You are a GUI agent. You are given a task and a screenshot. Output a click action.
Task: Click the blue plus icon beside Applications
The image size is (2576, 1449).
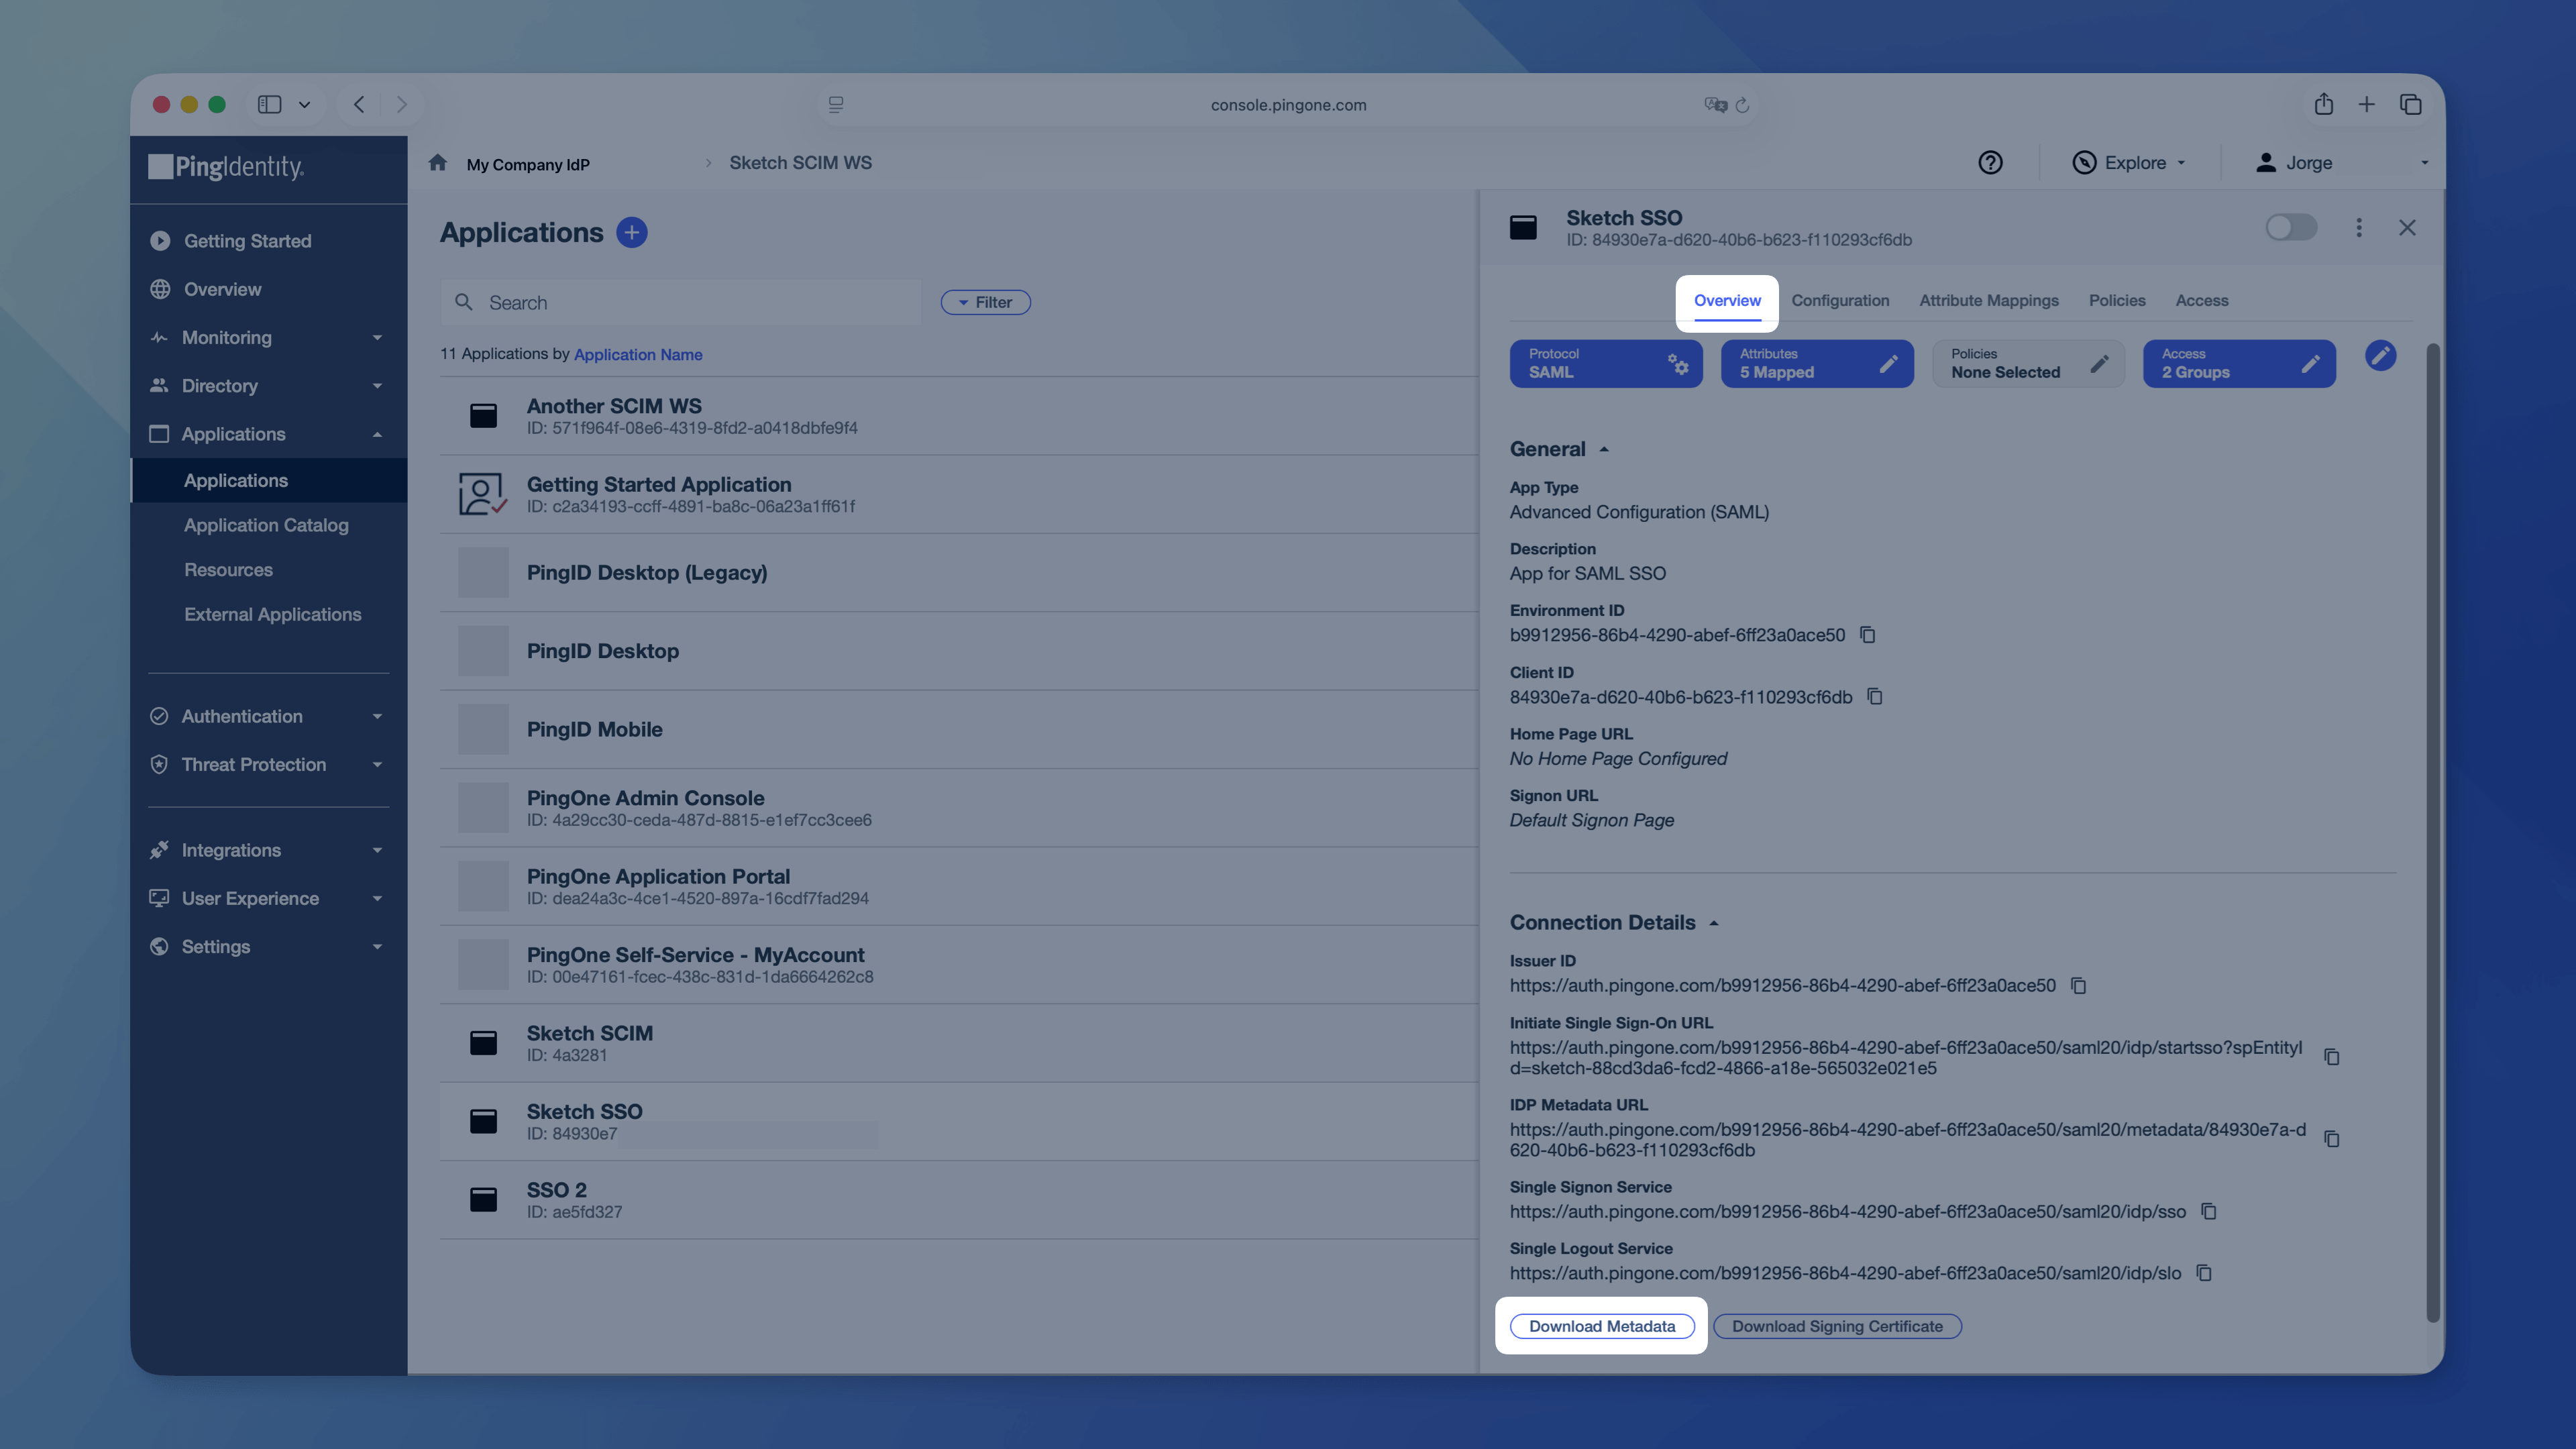pos(631,232)
